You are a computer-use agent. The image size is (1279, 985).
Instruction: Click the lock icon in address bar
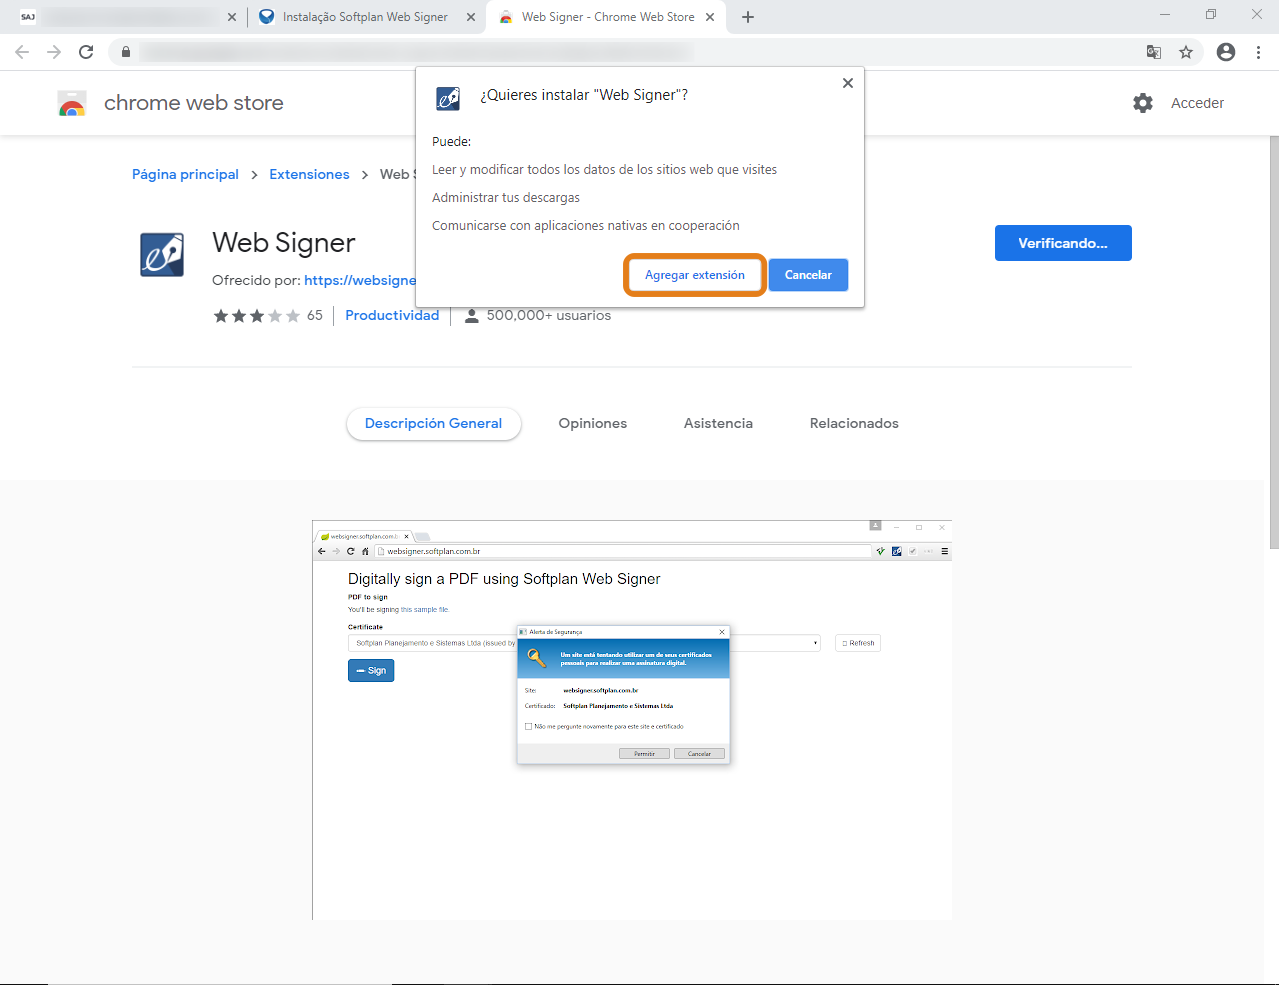pos(125,52)
